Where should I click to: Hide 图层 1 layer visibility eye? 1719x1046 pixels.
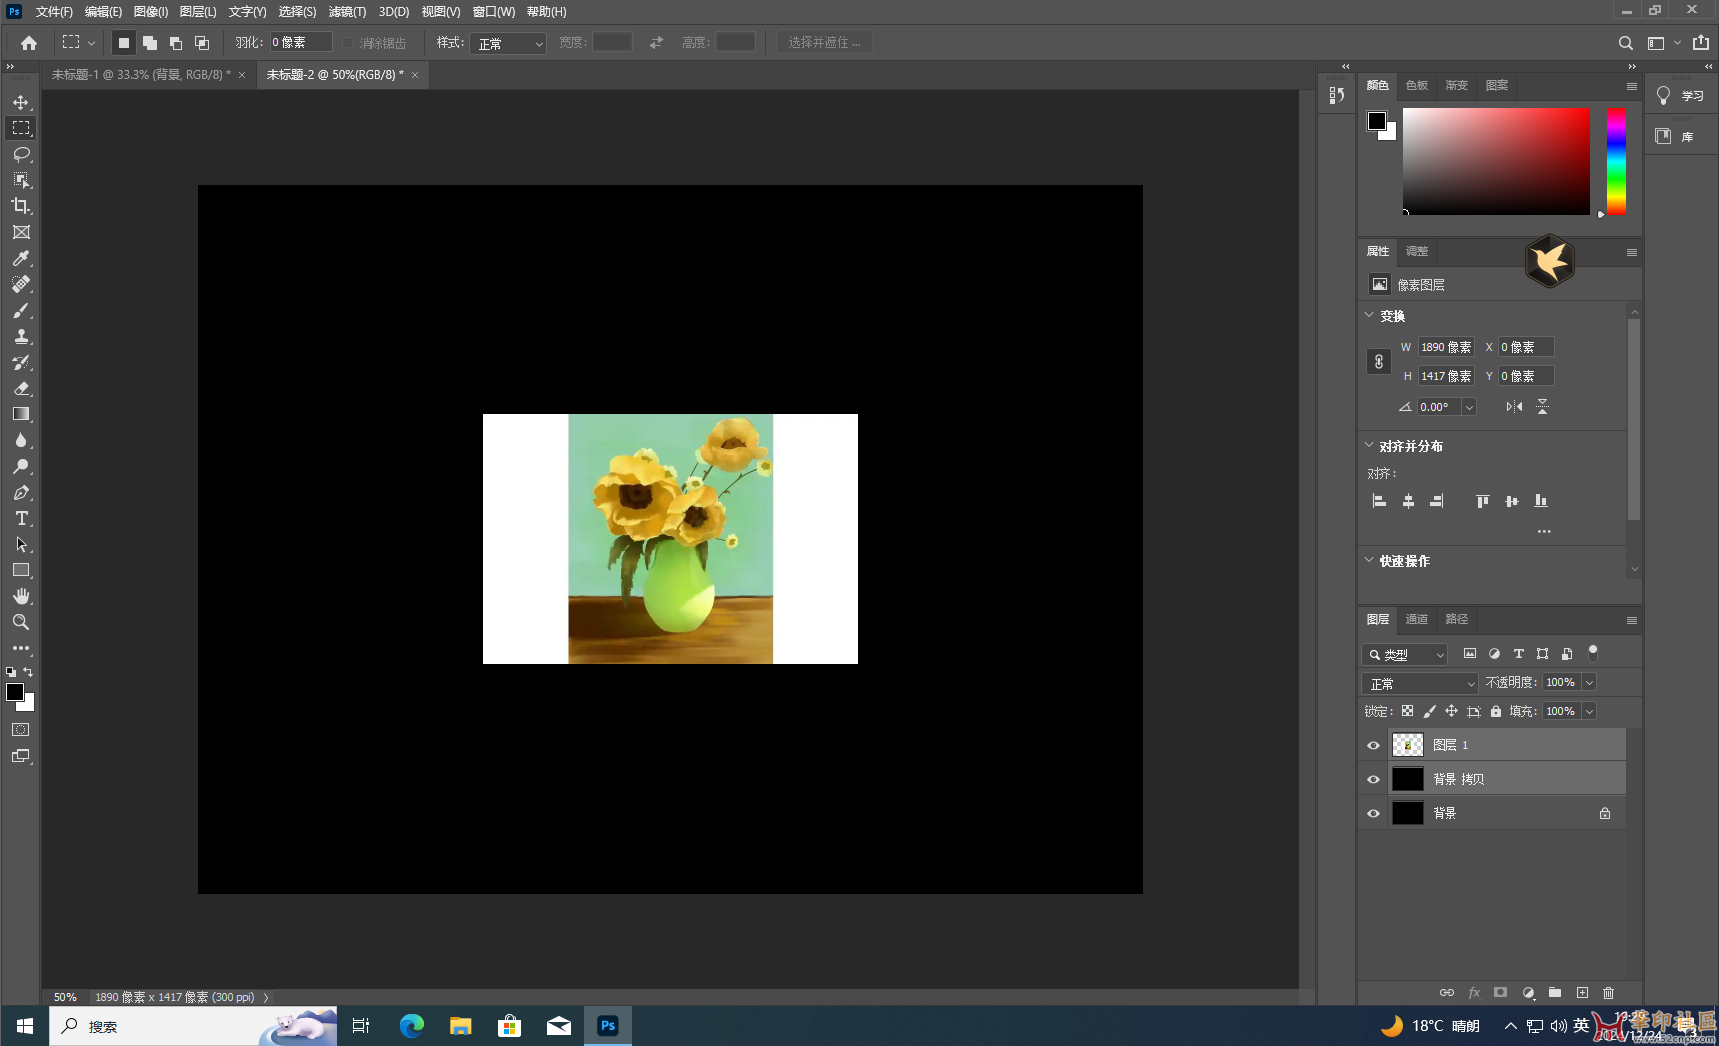(1373, 745)
